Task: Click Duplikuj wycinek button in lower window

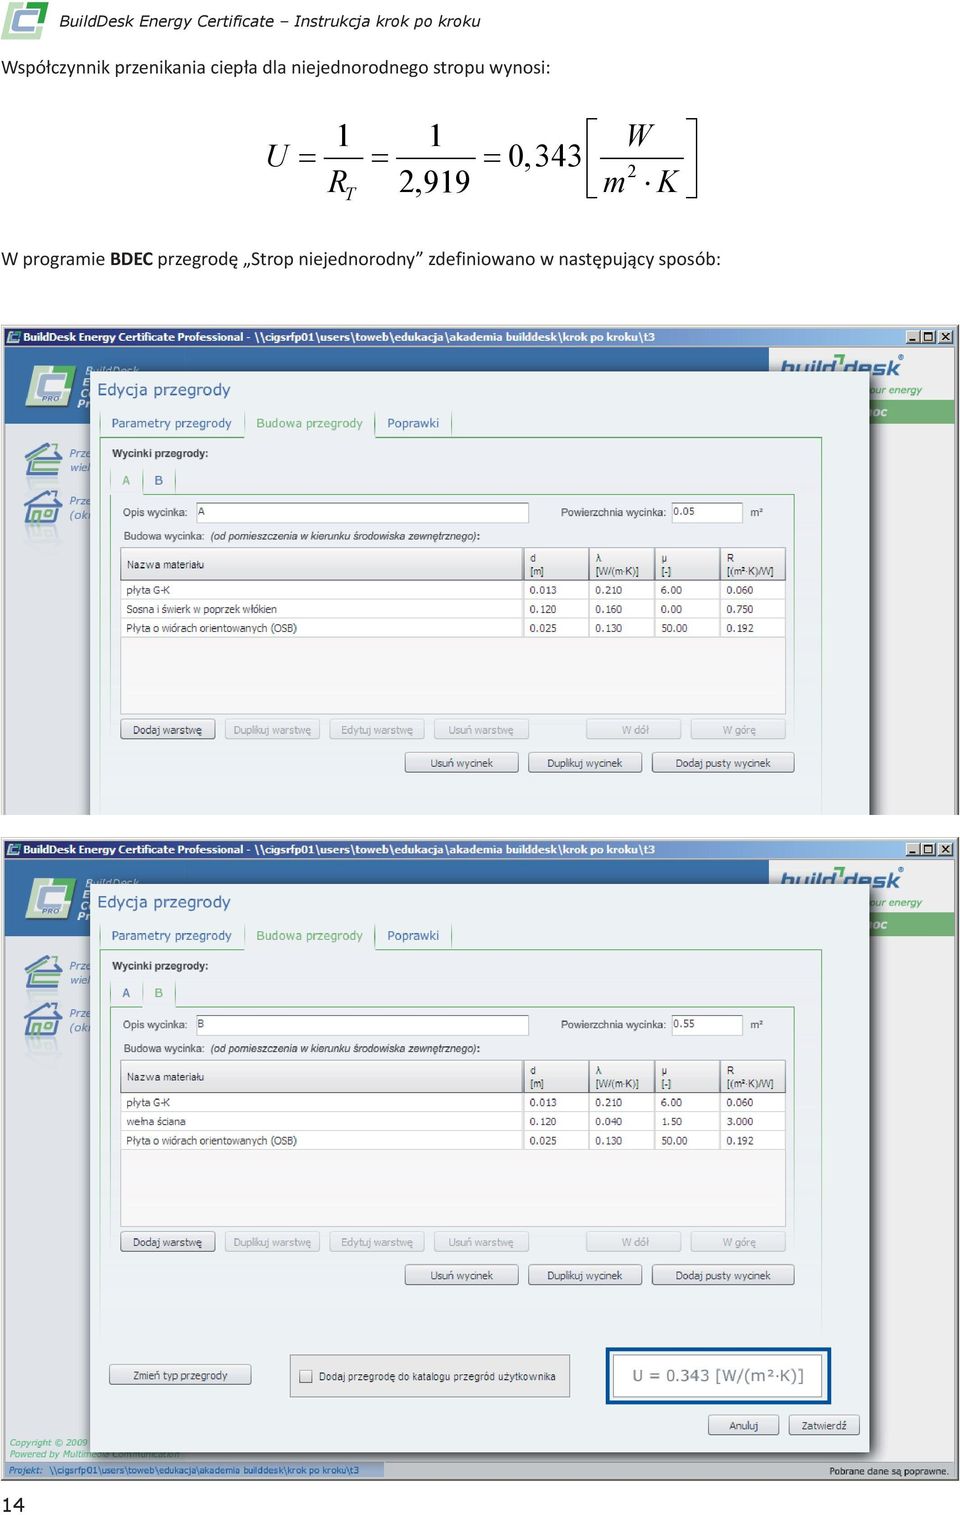Action: (584, 1275)
